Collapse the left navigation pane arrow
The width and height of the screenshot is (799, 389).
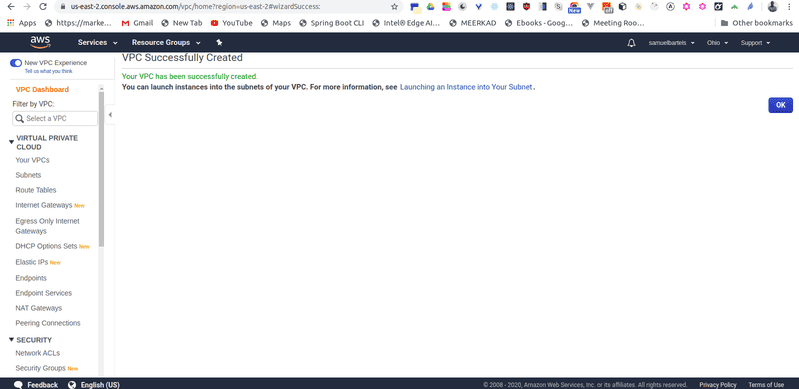coord(110,115)
